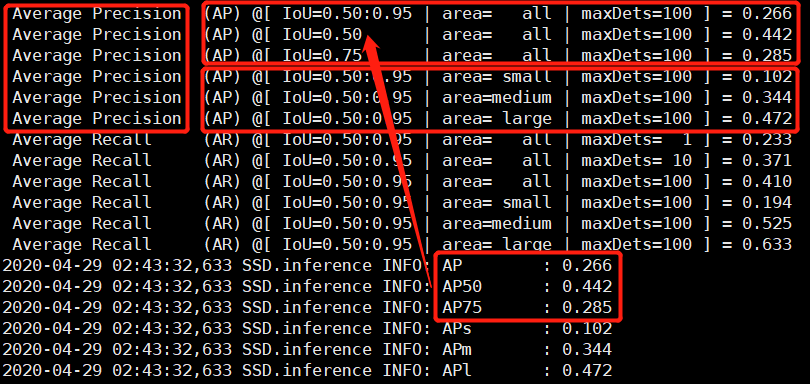Click 'maxDets=100' in the 0.410 Average Recall row
The height and width of the screenshot is (384, 810).
pos(636,181)
